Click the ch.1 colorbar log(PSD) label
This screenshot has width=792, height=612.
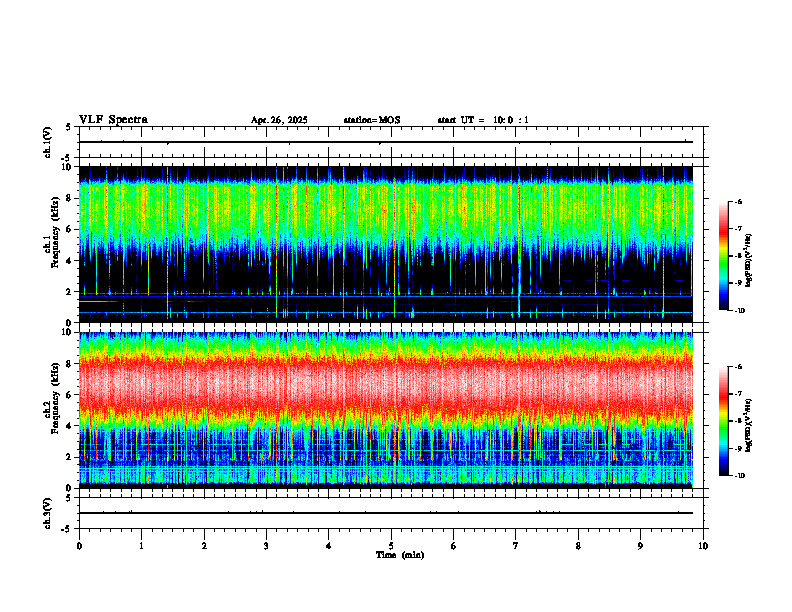749,261
